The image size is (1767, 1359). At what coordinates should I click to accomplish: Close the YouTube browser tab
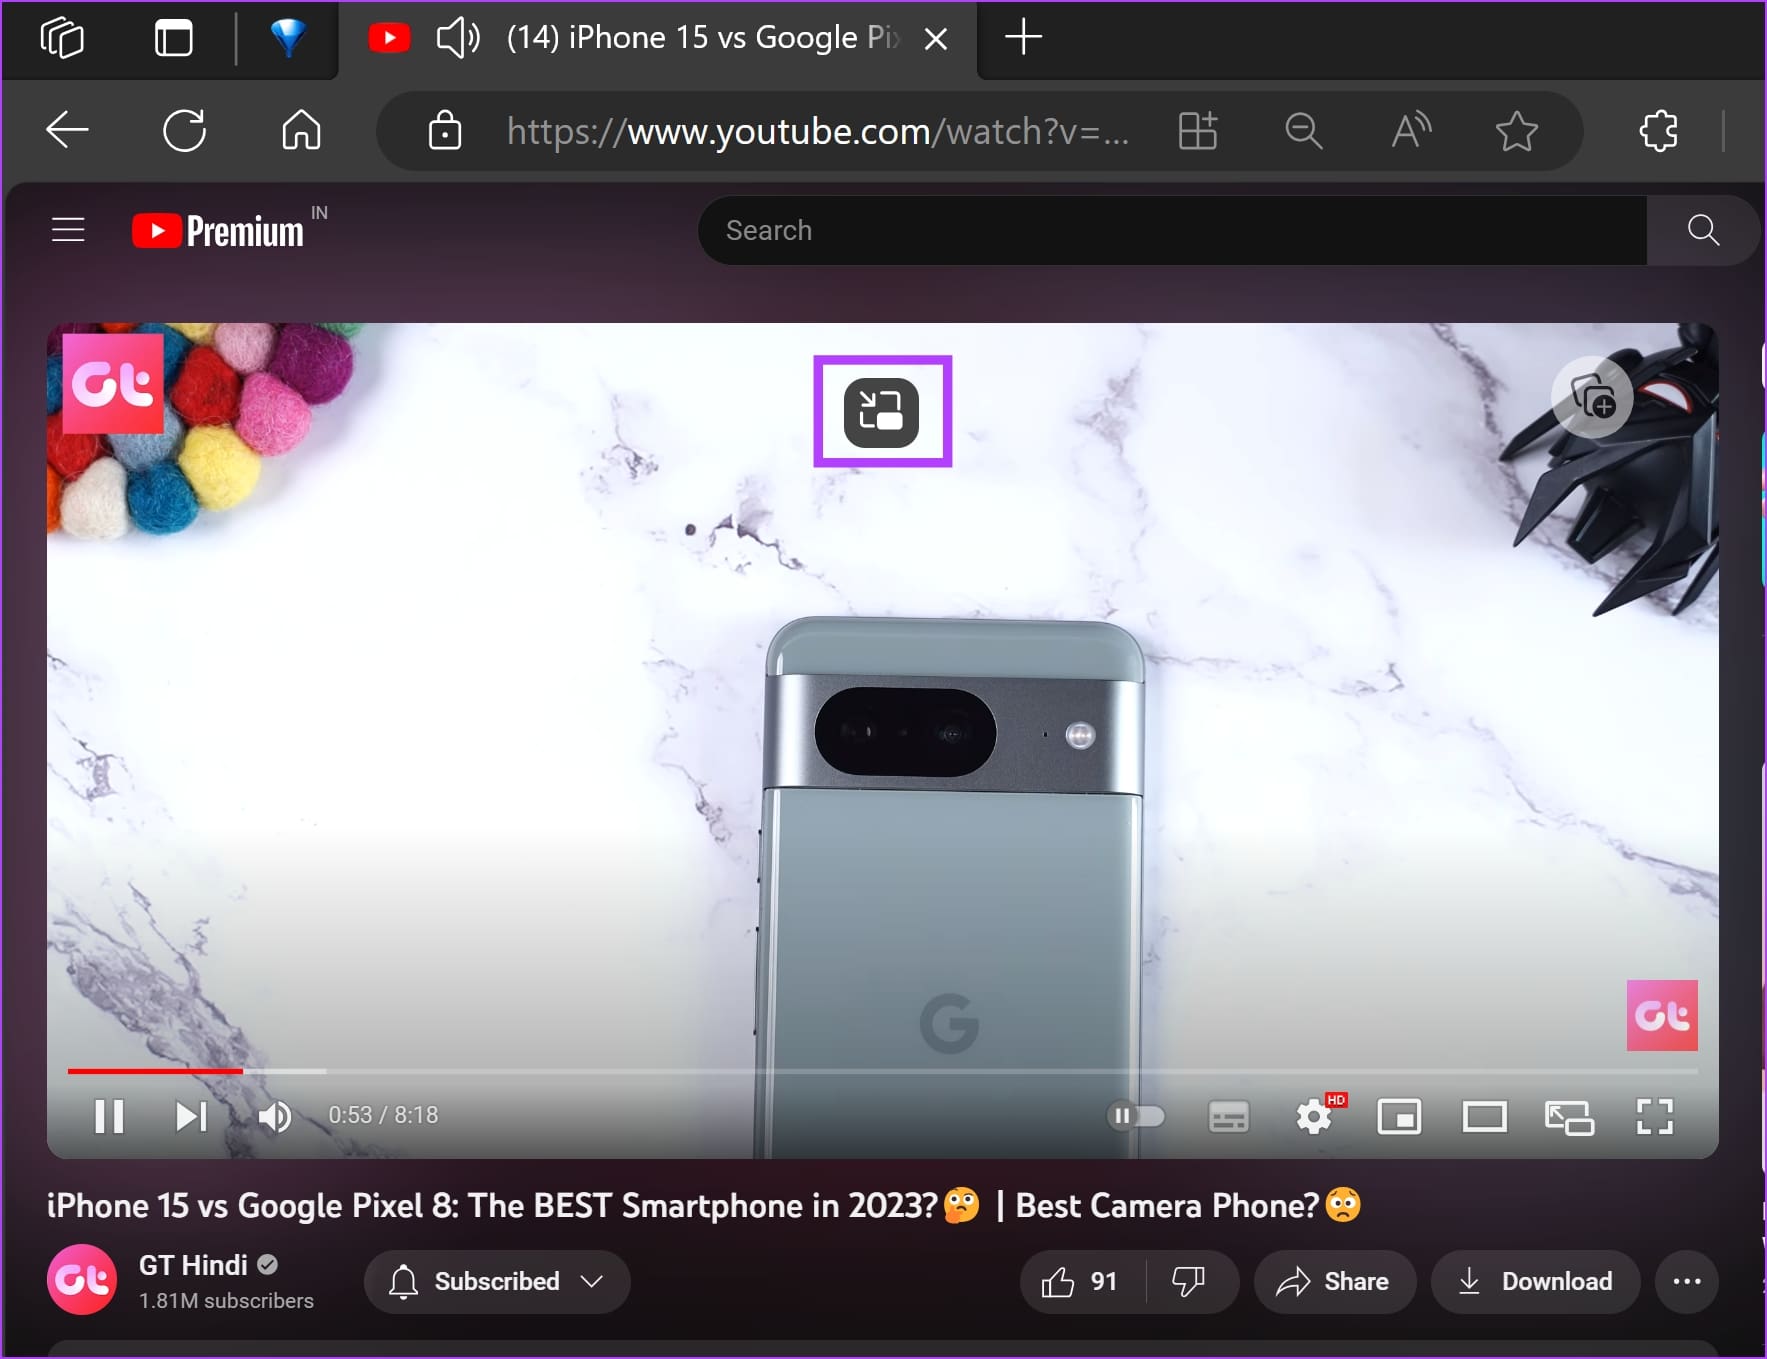tap(936, 39)
